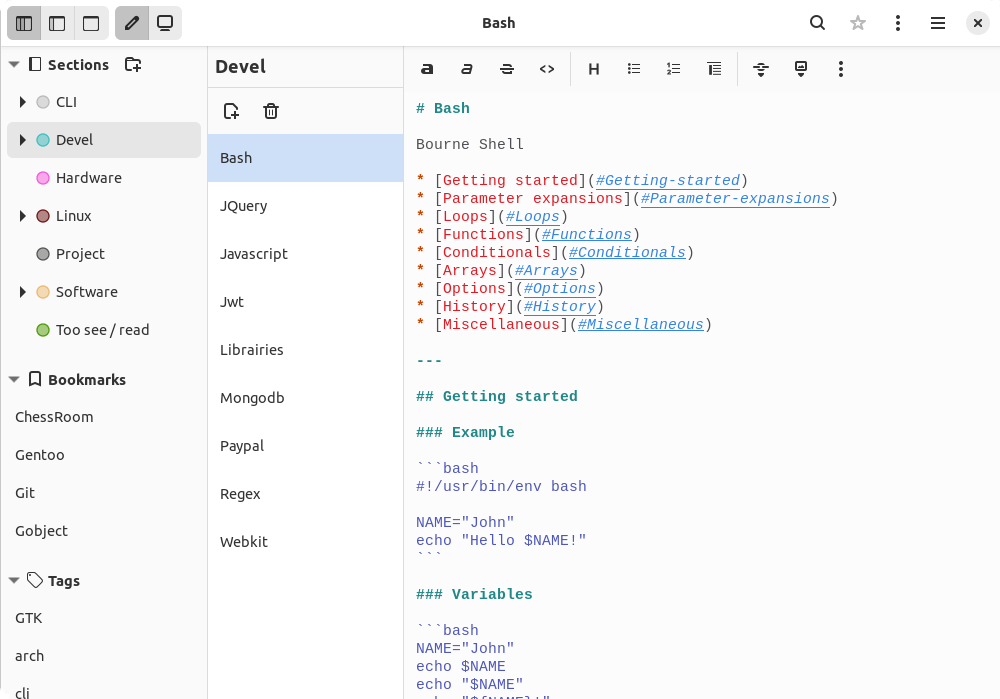Collapse the Bookmarks group
The width and height of the screenshot is (1000, 699).
[x=14, y=379]
